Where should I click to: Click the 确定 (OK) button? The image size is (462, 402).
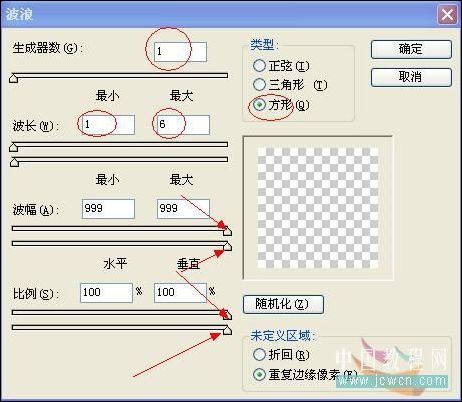coord(411,49)
